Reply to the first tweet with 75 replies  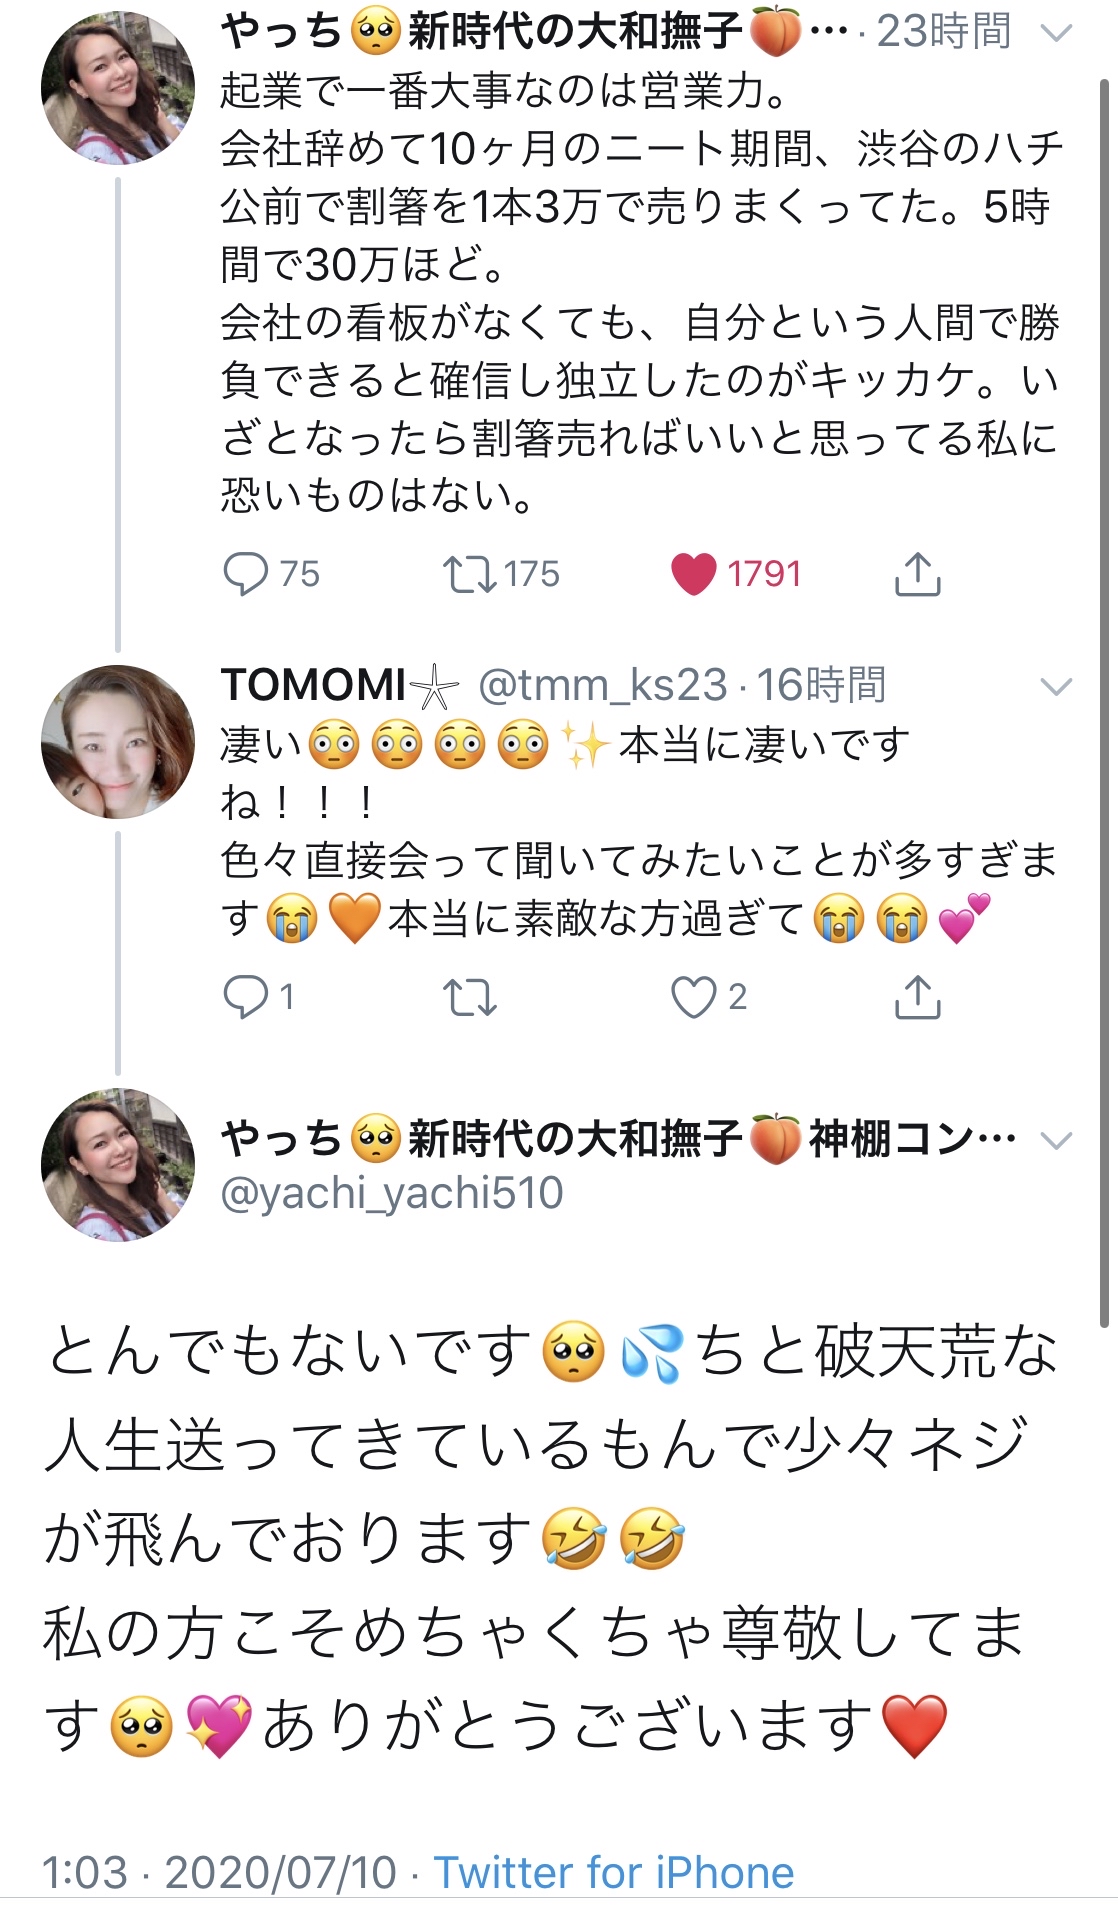pyautogui.click(x=246, y=574)
